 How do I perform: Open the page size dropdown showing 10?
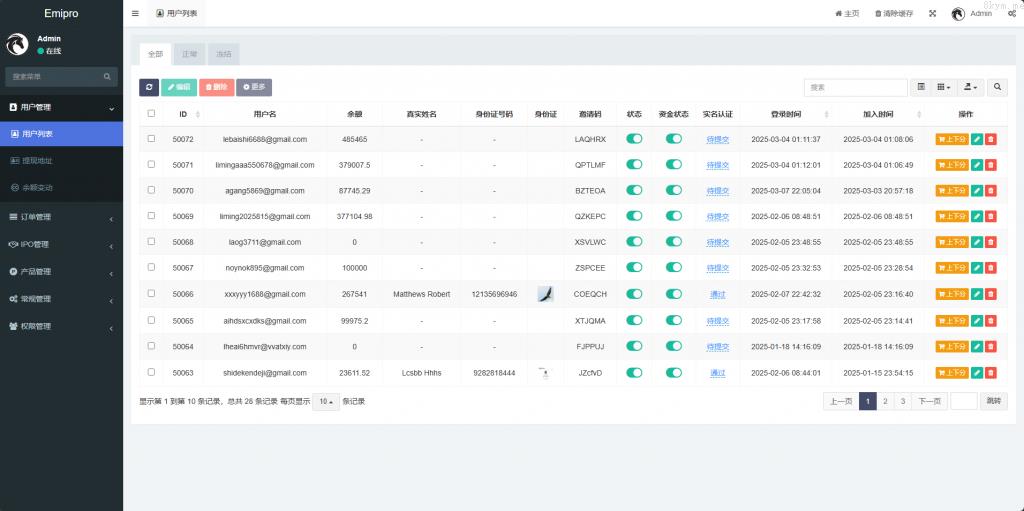coord(325,401)
